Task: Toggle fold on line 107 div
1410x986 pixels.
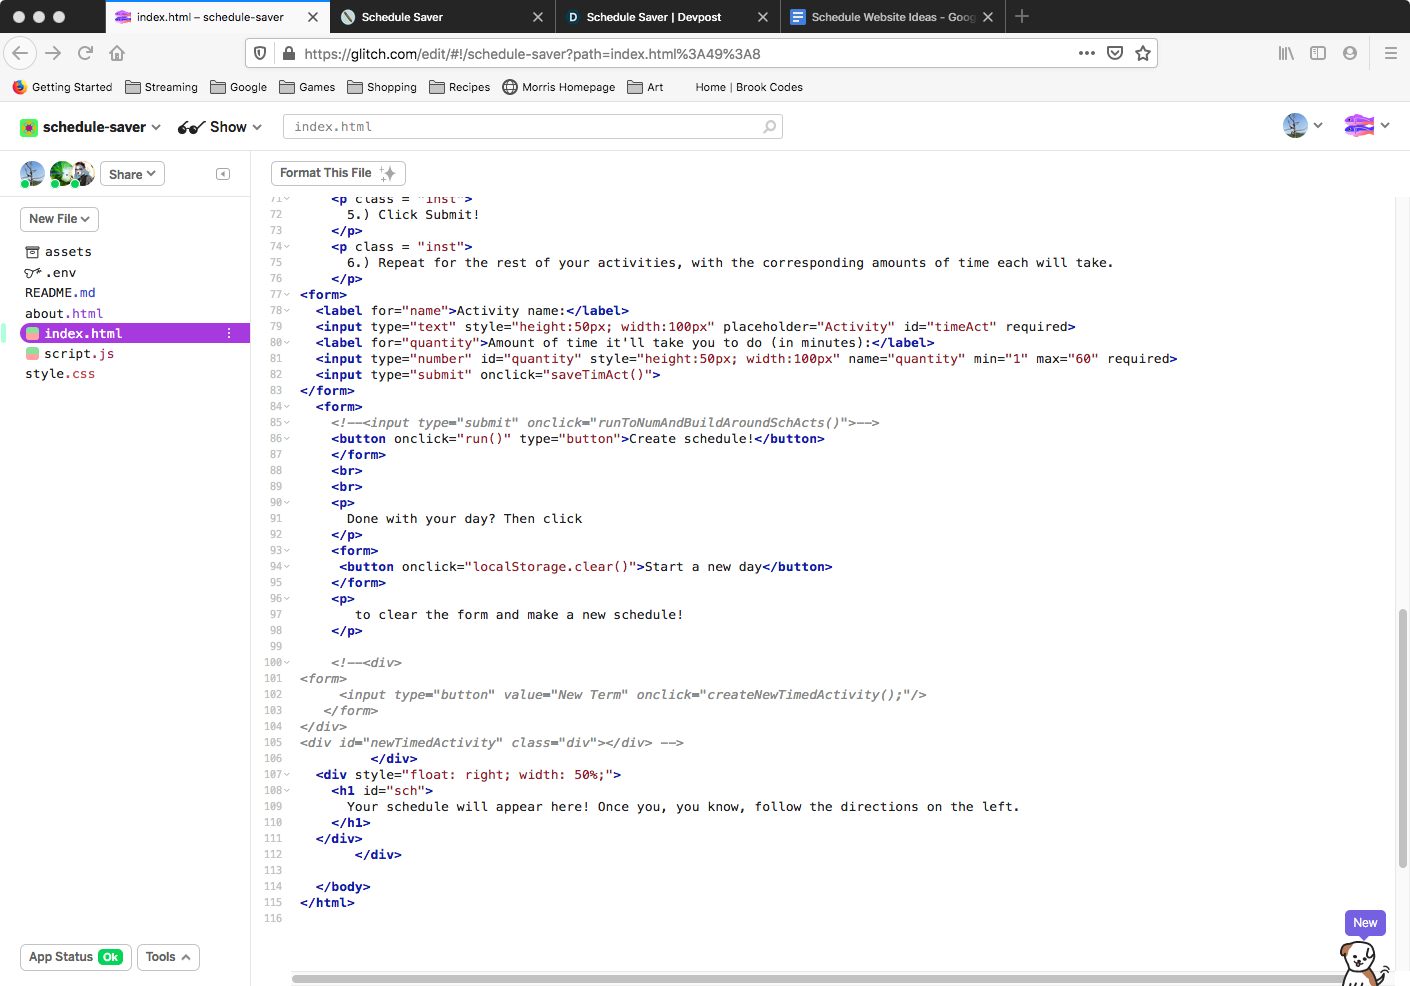Action: point(287,775)
